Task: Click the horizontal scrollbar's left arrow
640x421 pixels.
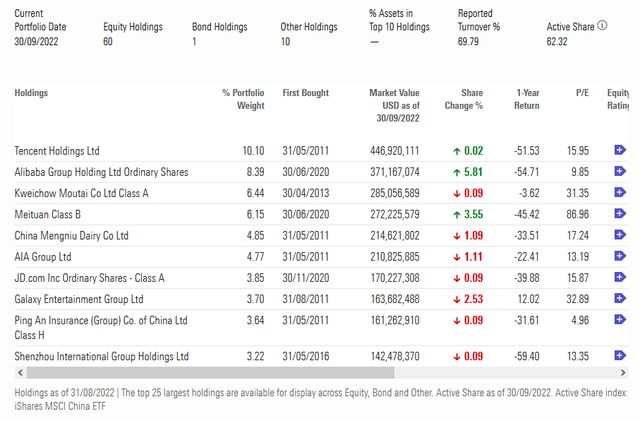Action: (x=20, y=372)
